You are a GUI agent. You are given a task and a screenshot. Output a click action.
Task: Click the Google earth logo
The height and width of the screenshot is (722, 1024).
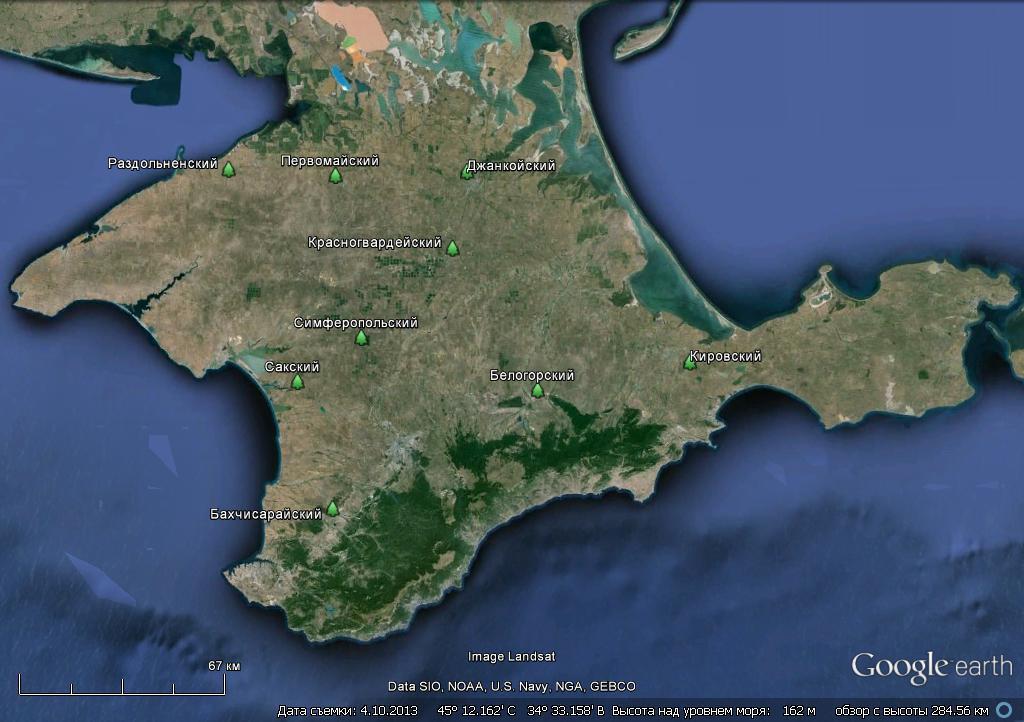931,667
